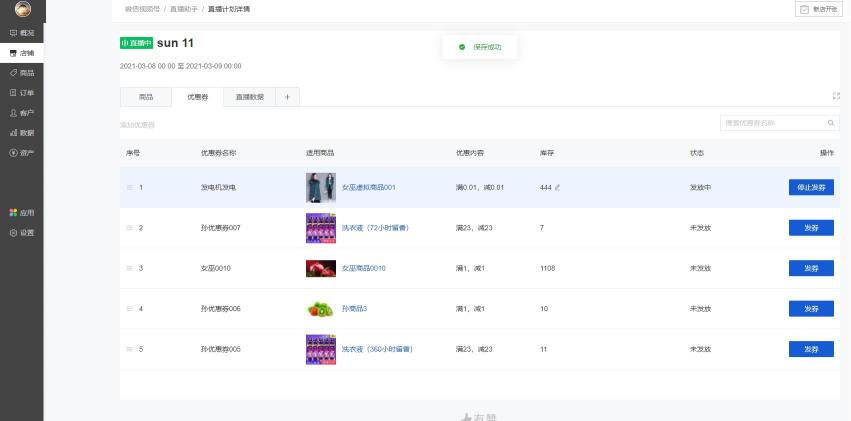
Task: Click the drag handle of row 4
Action: pyautogui.click(x=130, y=309)
